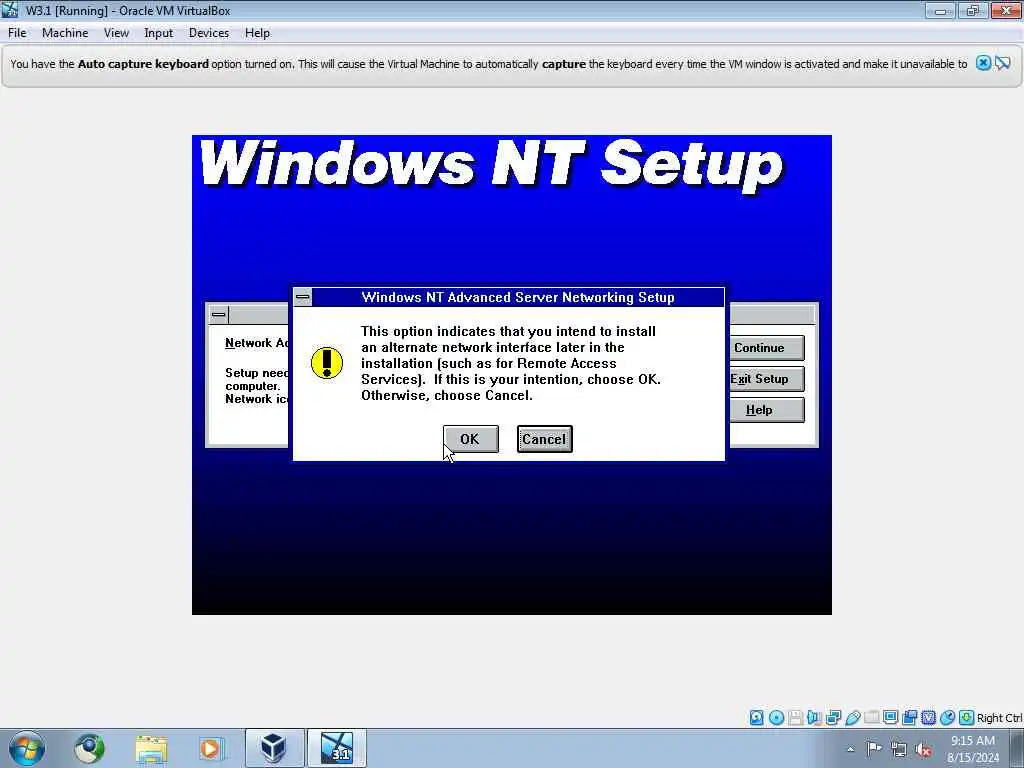This screenshot has width=1024, height=768.
Task: Click the shared folders status icon
Action: coord(871,718)
